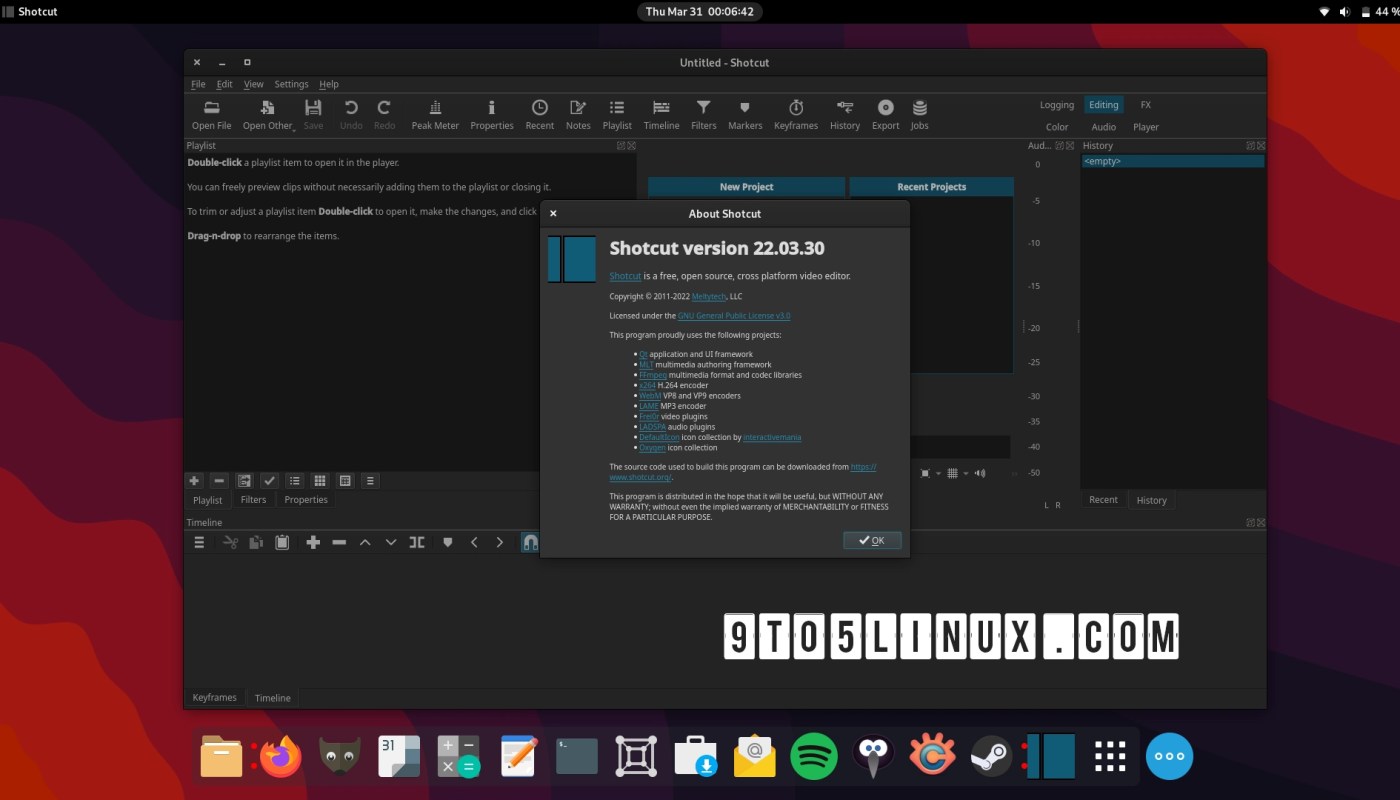Open the View menu
1400x800 pixels.
(254, 84)
